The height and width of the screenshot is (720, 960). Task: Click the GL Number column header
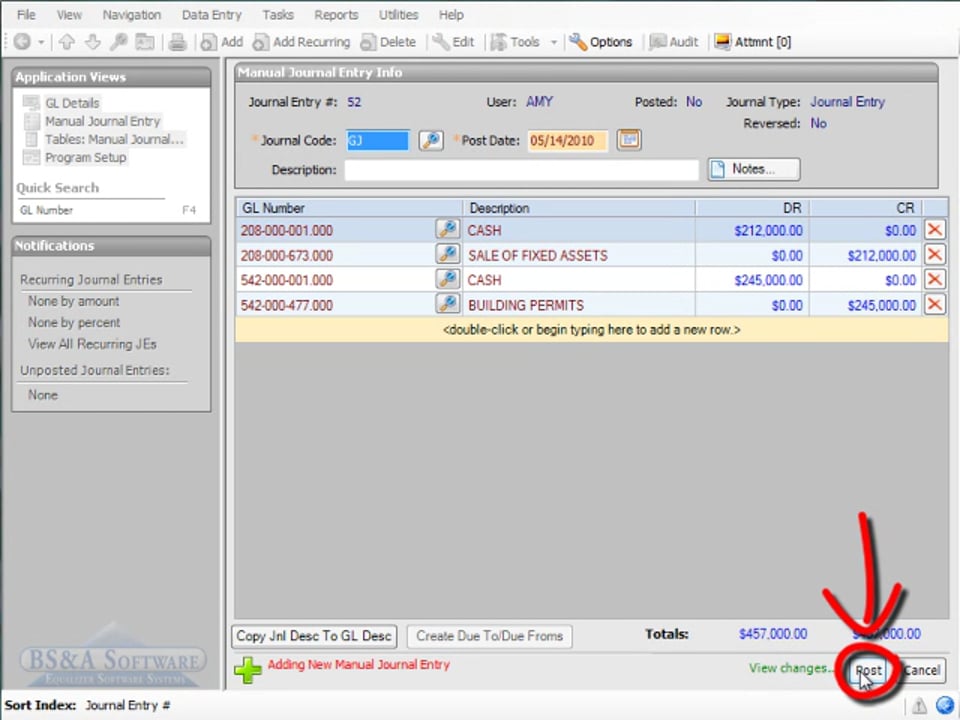point(350,208)
